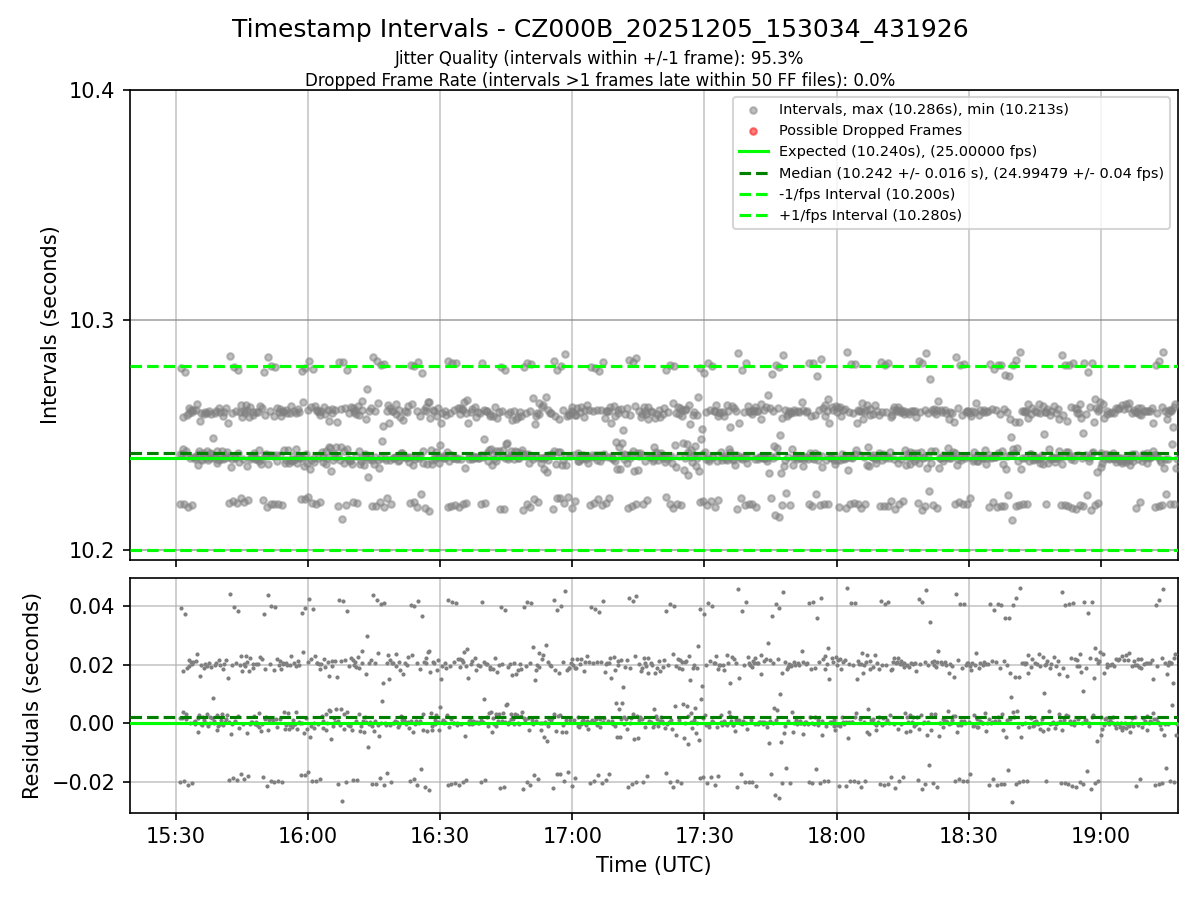Click the 10.2 y-axis tick label
Image resolution: width=1200 pixels, height=900 pixels.
point(94,551)
